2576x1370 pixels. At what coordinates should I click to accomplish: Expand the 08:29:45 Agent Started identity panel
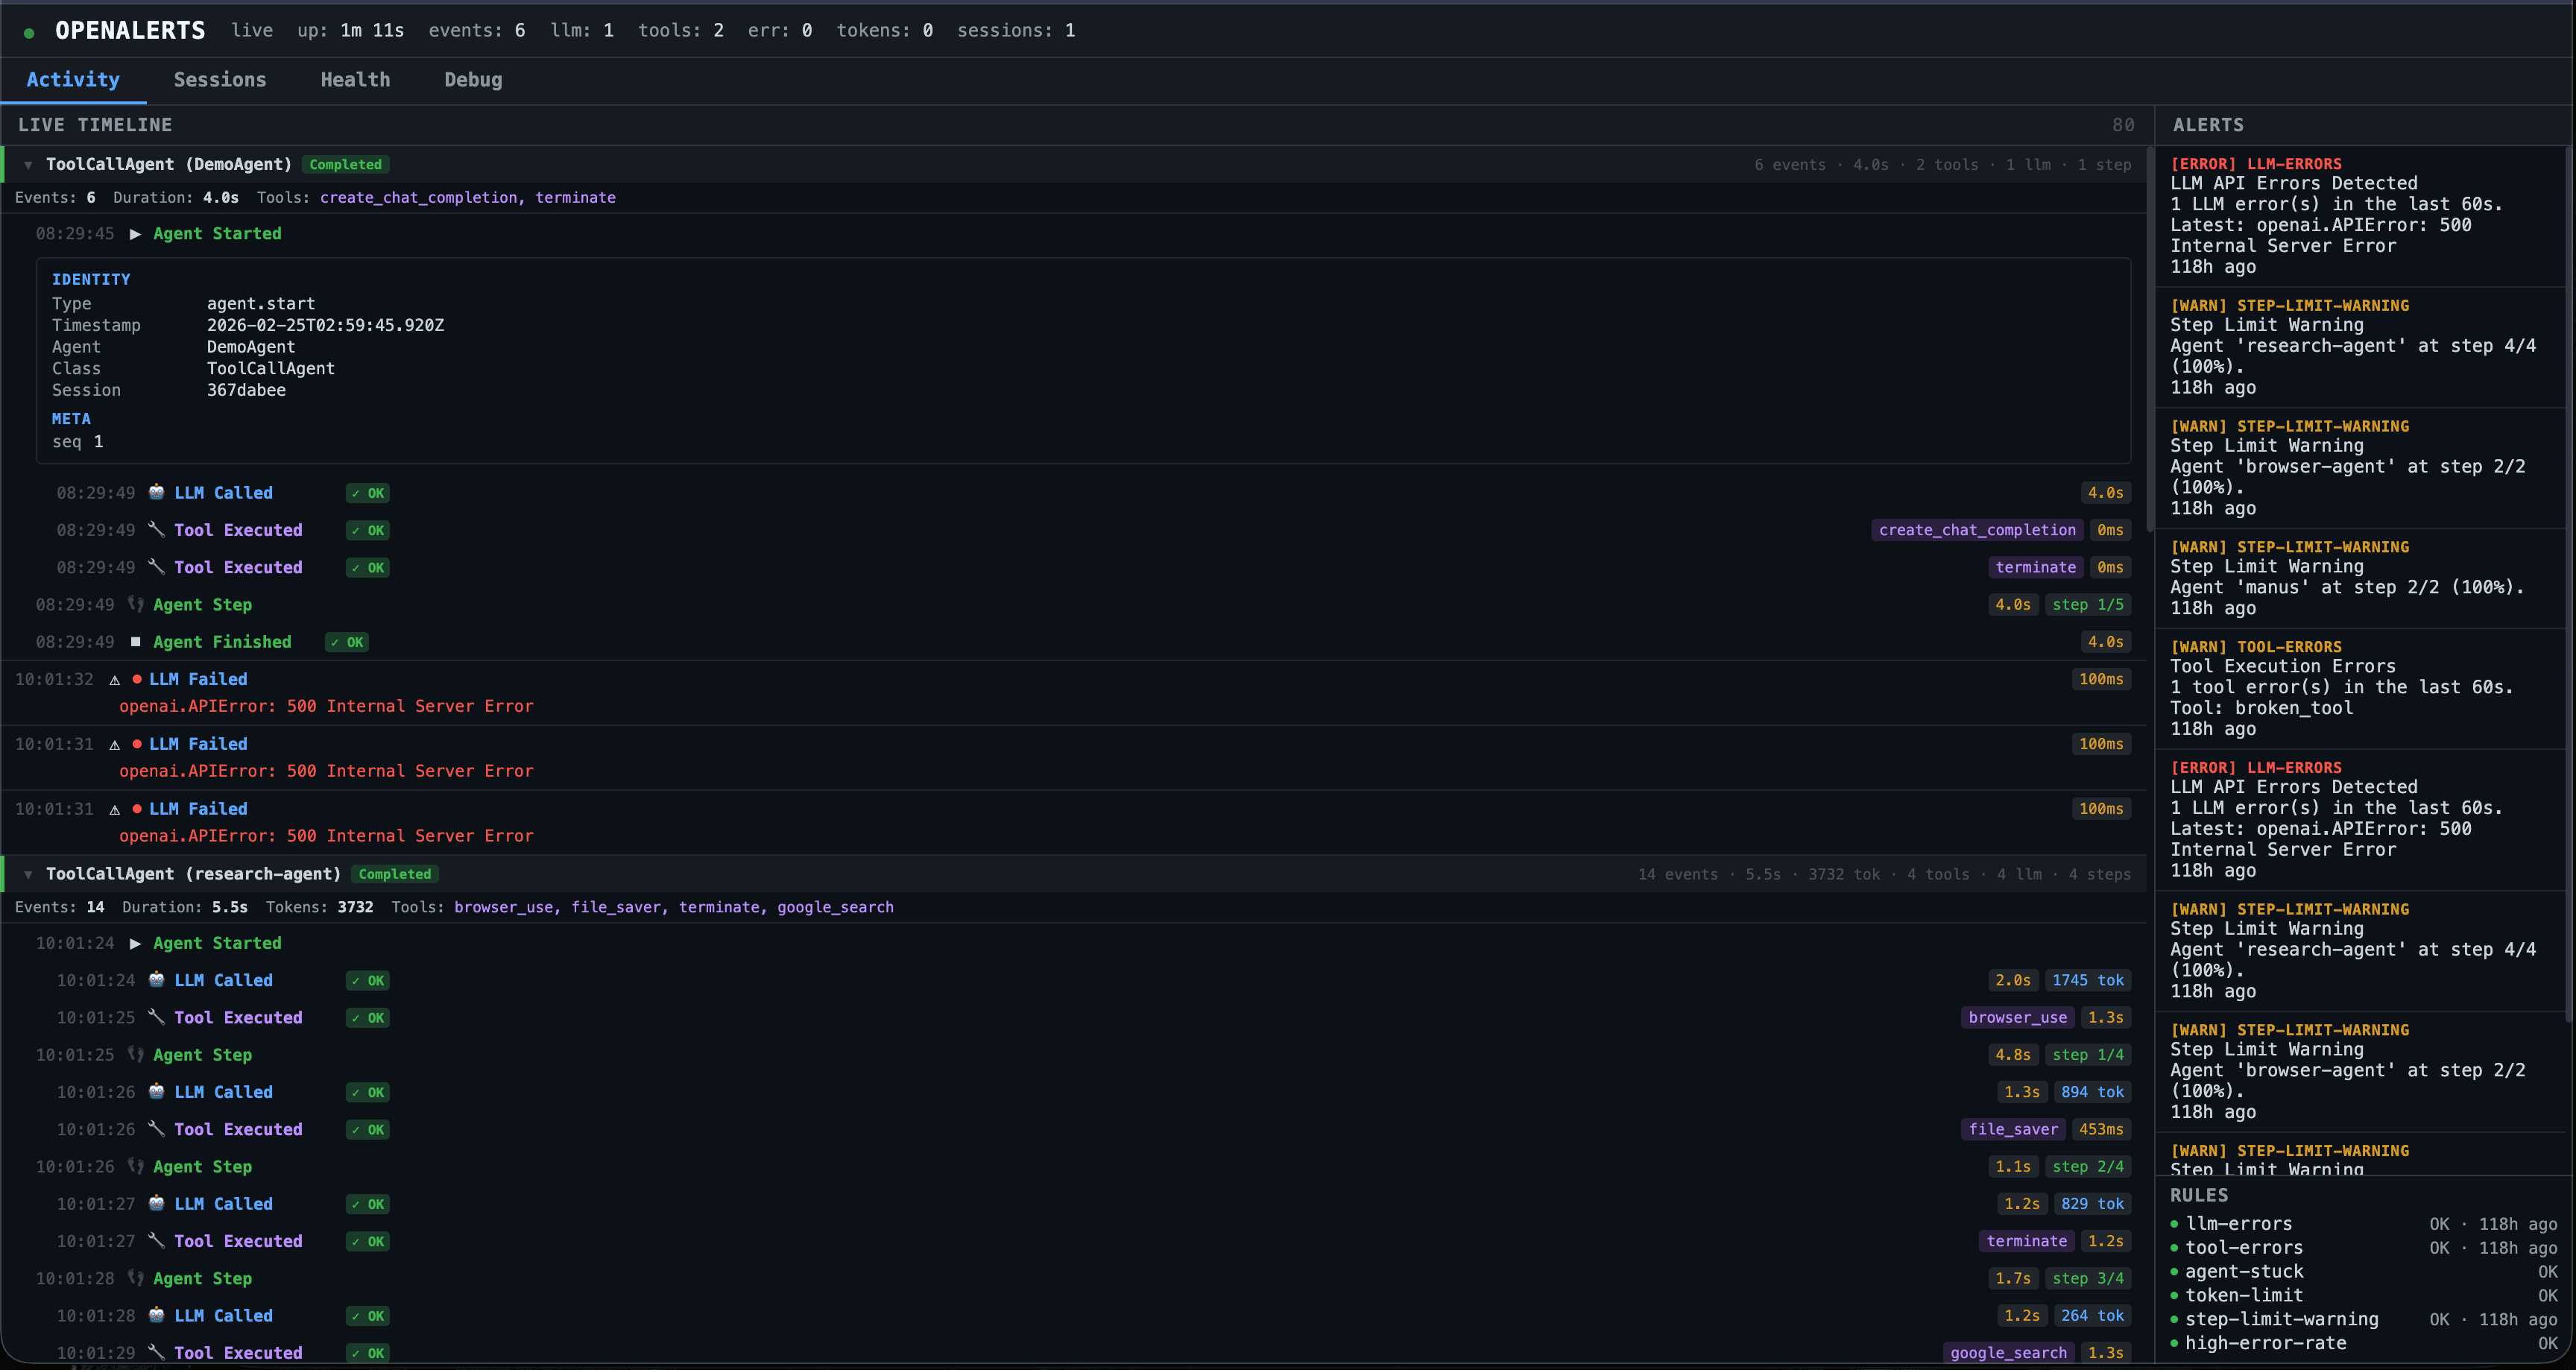(218, 233)
